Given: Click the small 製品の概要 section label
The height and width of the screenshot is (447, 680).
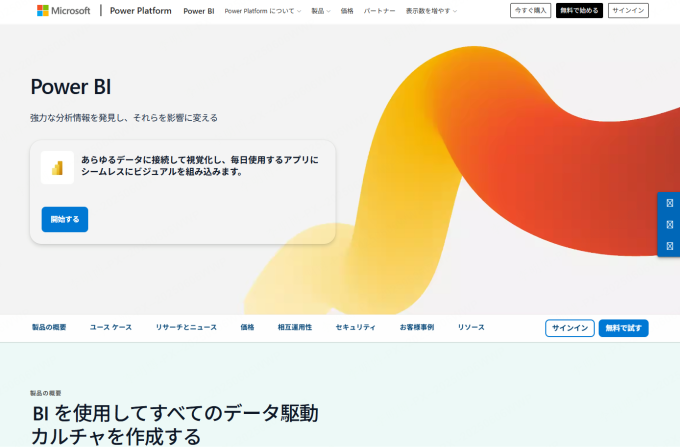Looking at the screenshot, I should (46, 393).
